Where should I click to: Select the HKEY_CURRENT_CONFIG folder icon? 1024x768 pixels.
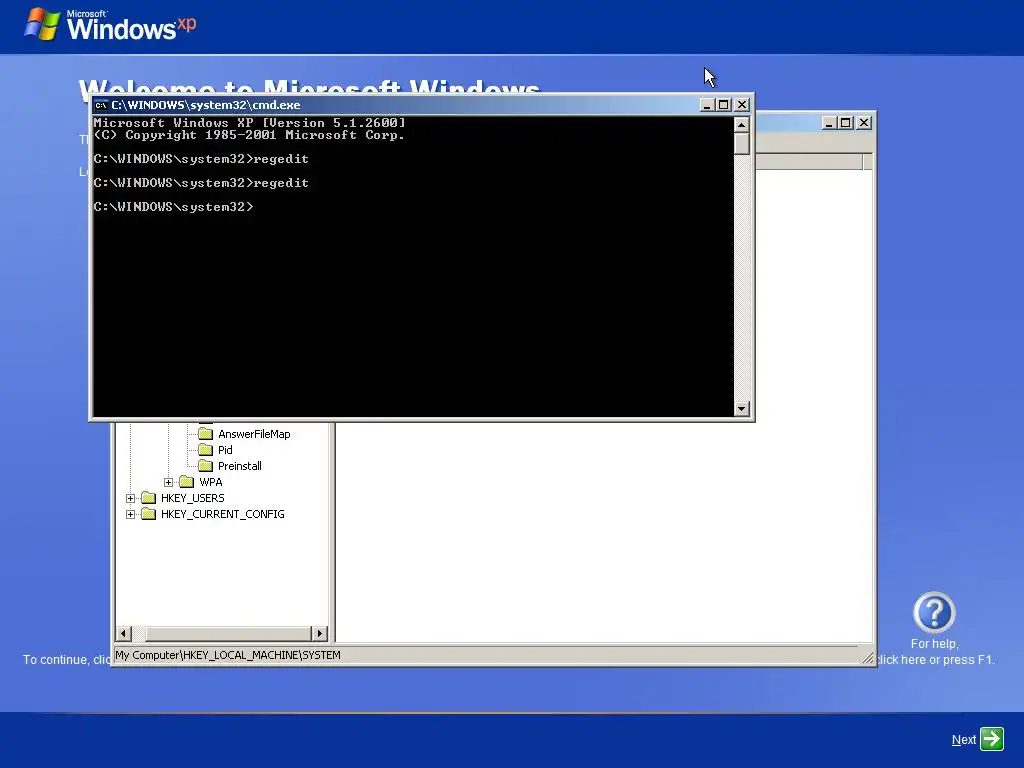pos(149,514)
